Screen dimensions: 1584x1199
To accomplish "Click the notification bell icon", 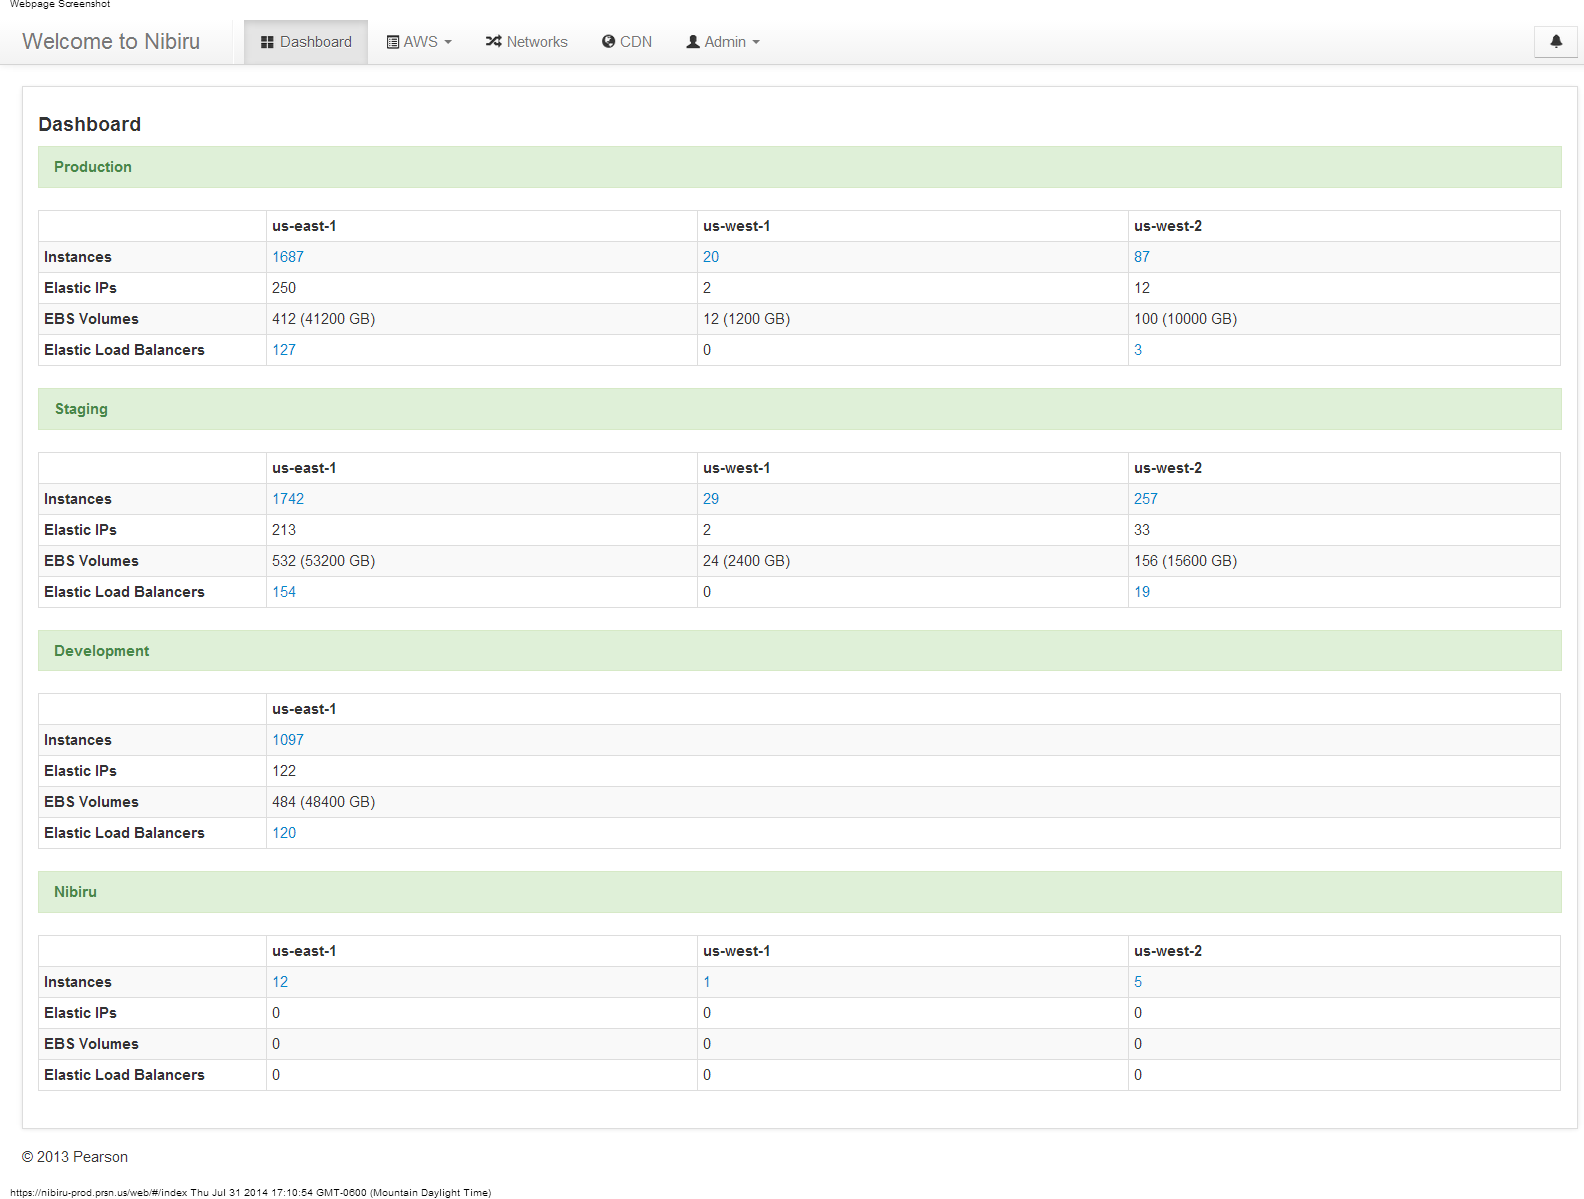I will pos(1555,41).
